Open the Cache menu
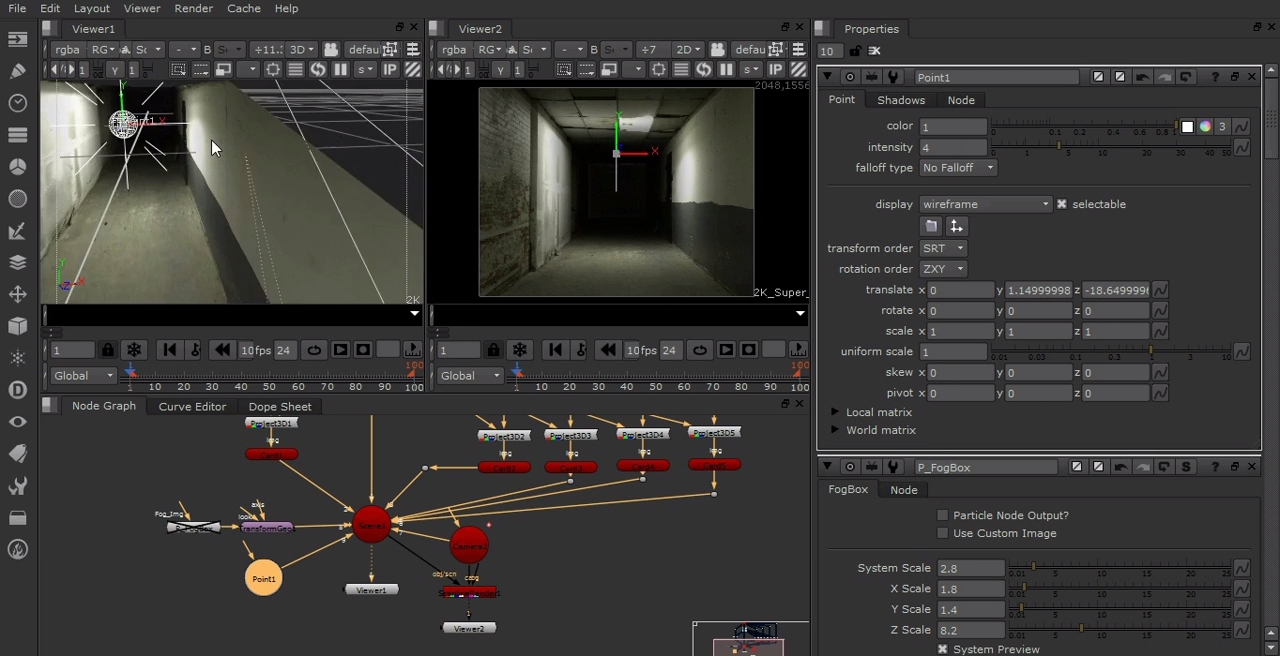Screen dimensions: 1280x656 [244, 8]
